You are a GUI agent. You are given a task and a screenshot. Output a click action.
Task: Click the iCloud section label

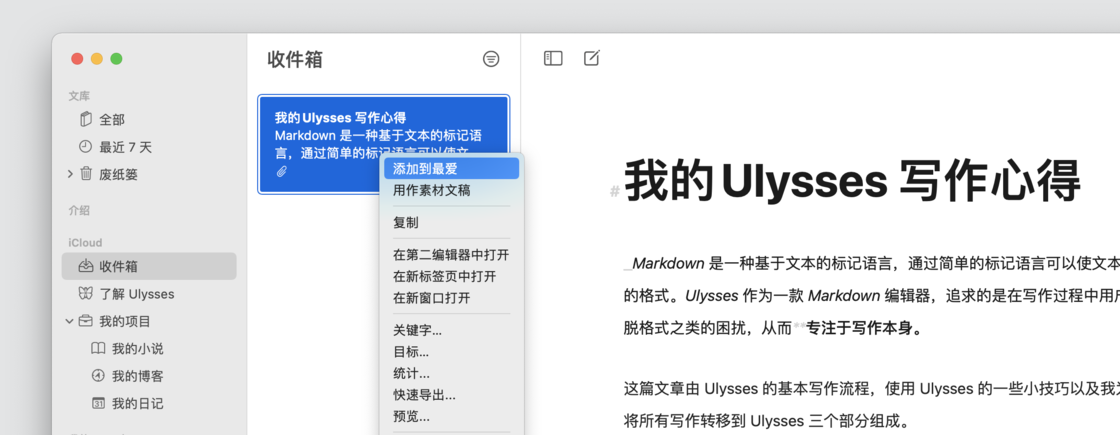click(85, 243)
